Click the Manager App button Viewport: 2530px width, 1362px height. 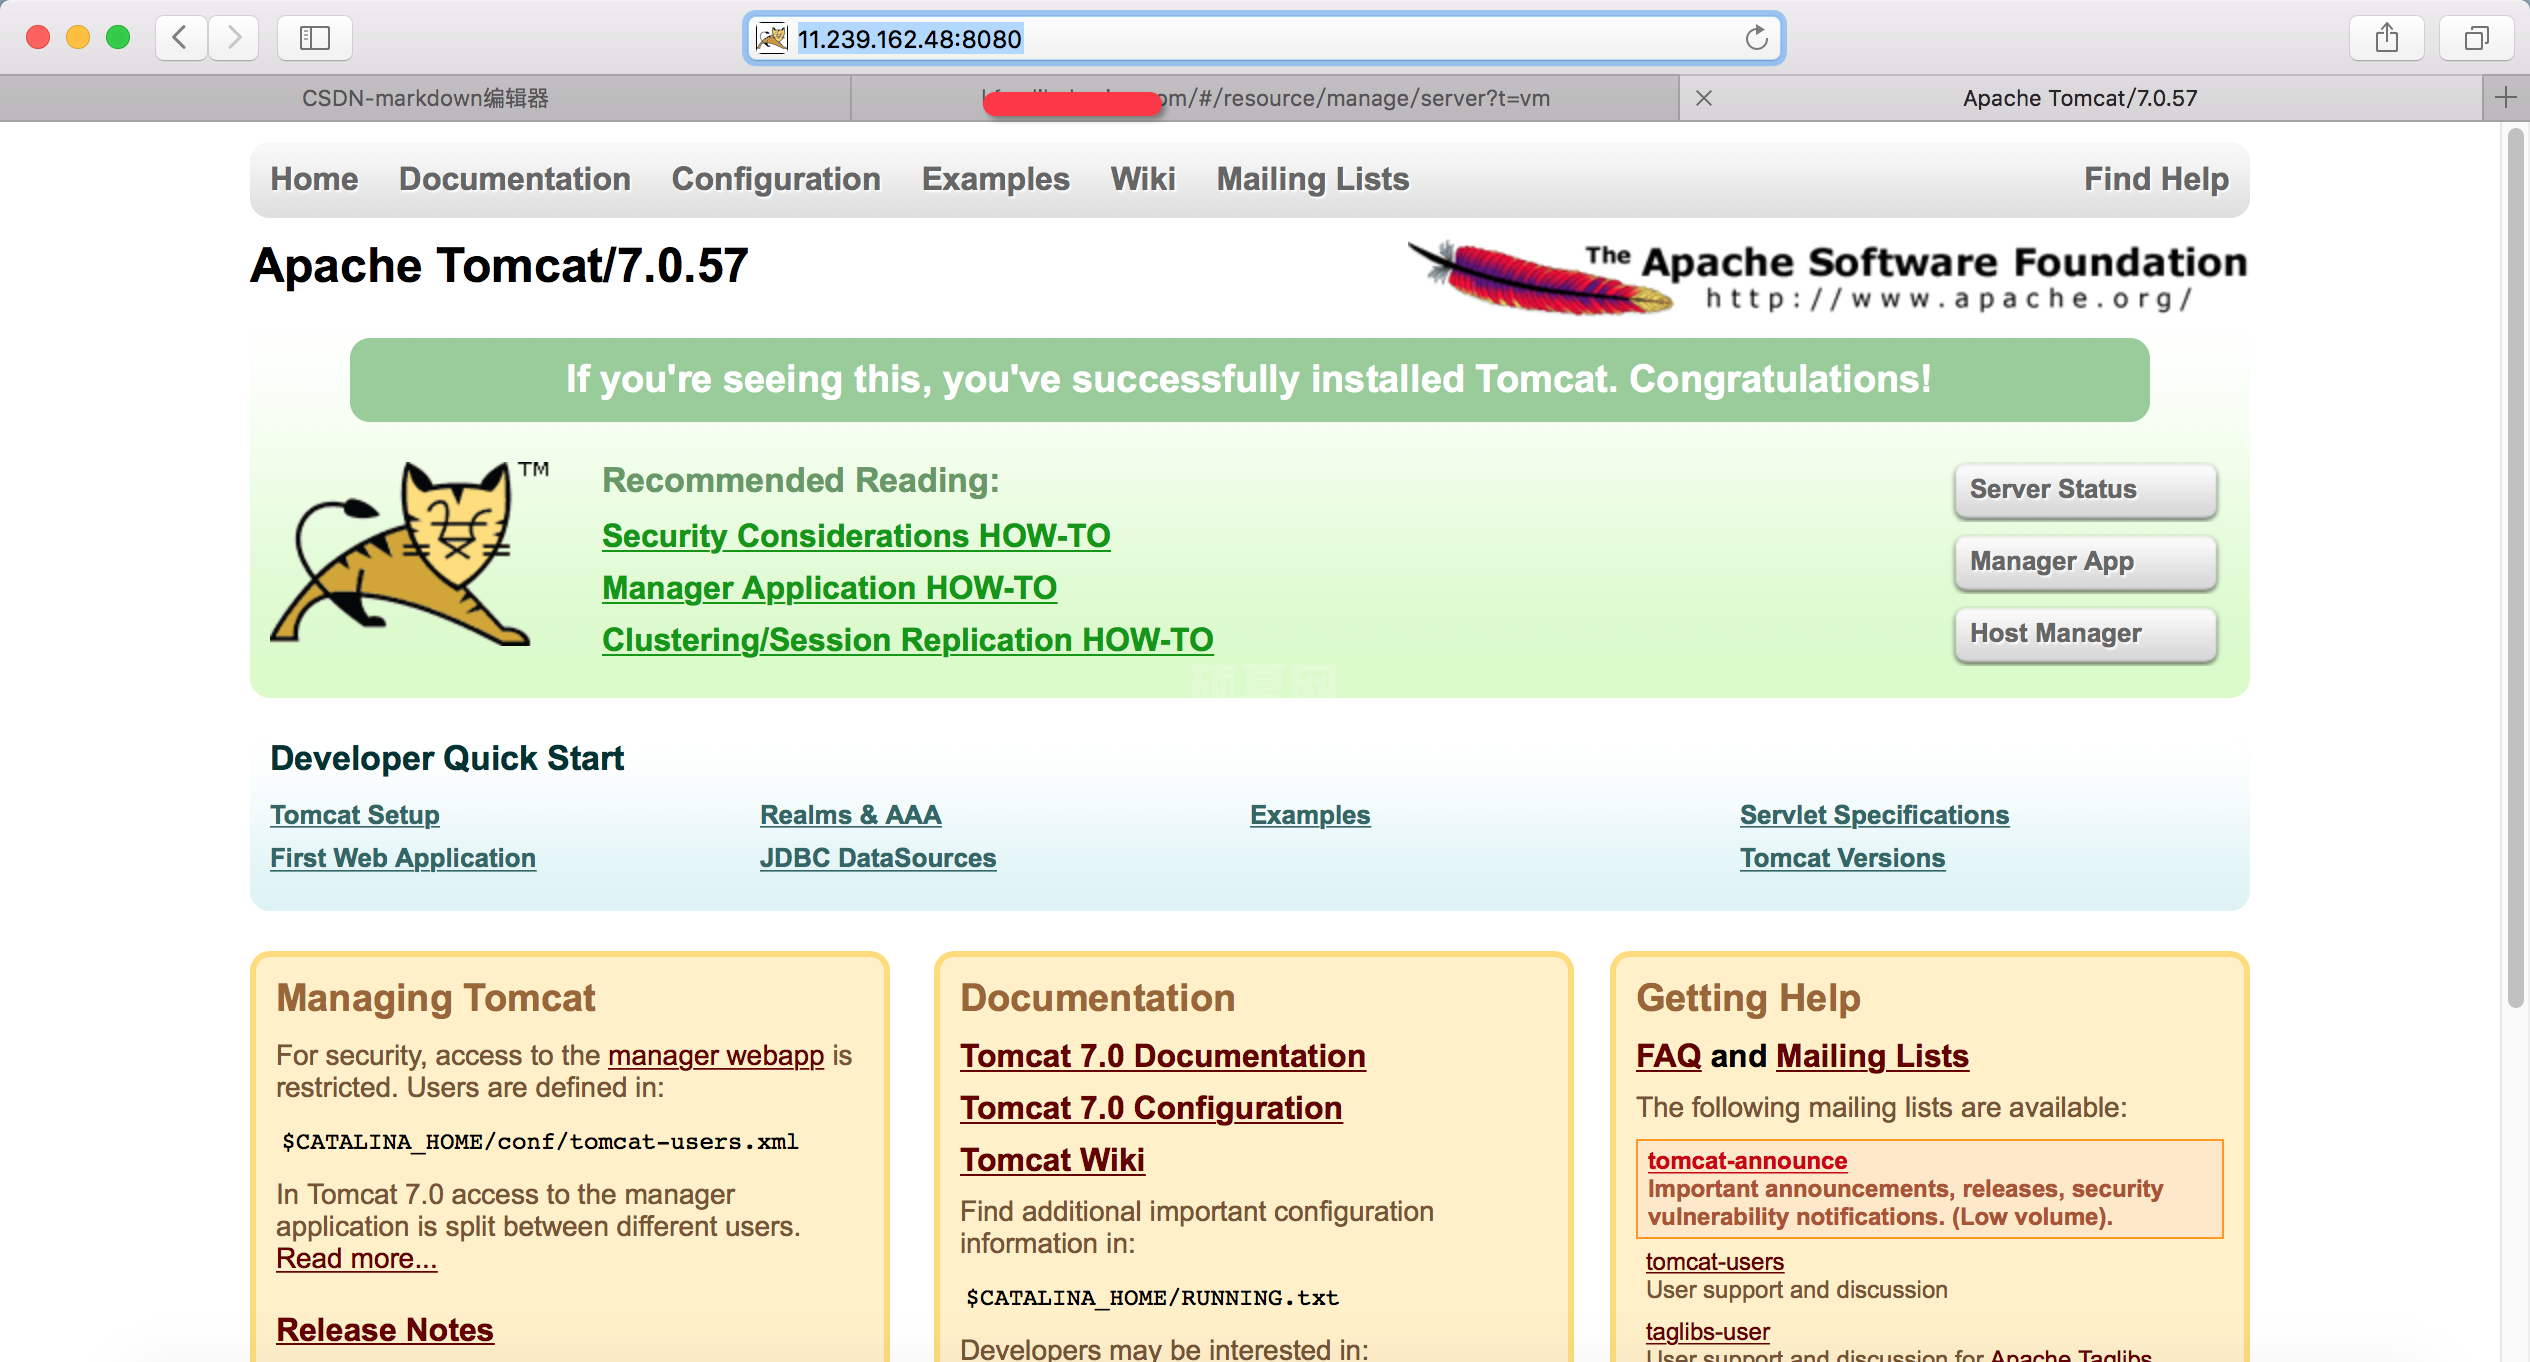click(2085, 561)
